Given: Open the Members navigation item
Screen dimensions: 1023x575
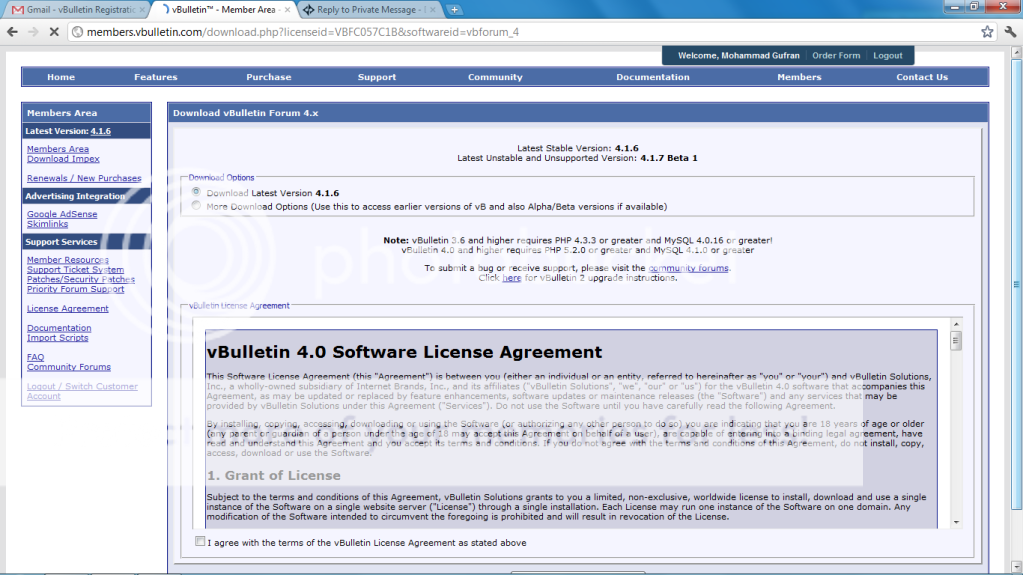Looking at the screenshot, I should (799, 77).
